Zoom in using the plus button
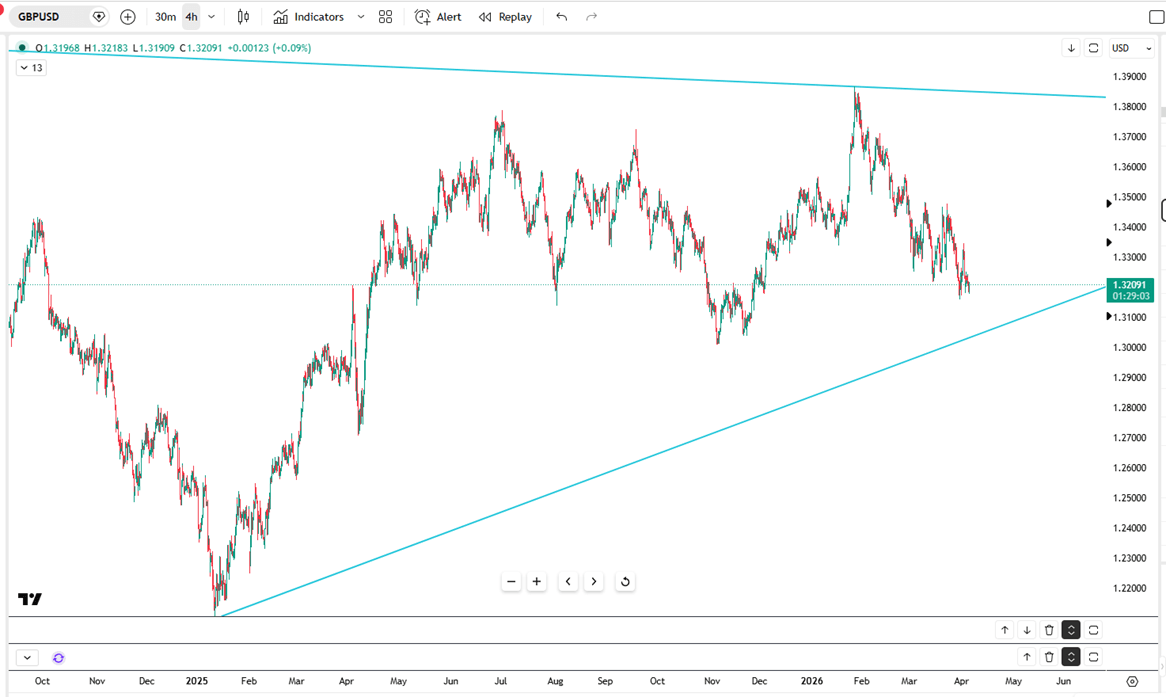This screenshot has height=697, width=1166. click(x=537, y=582)
